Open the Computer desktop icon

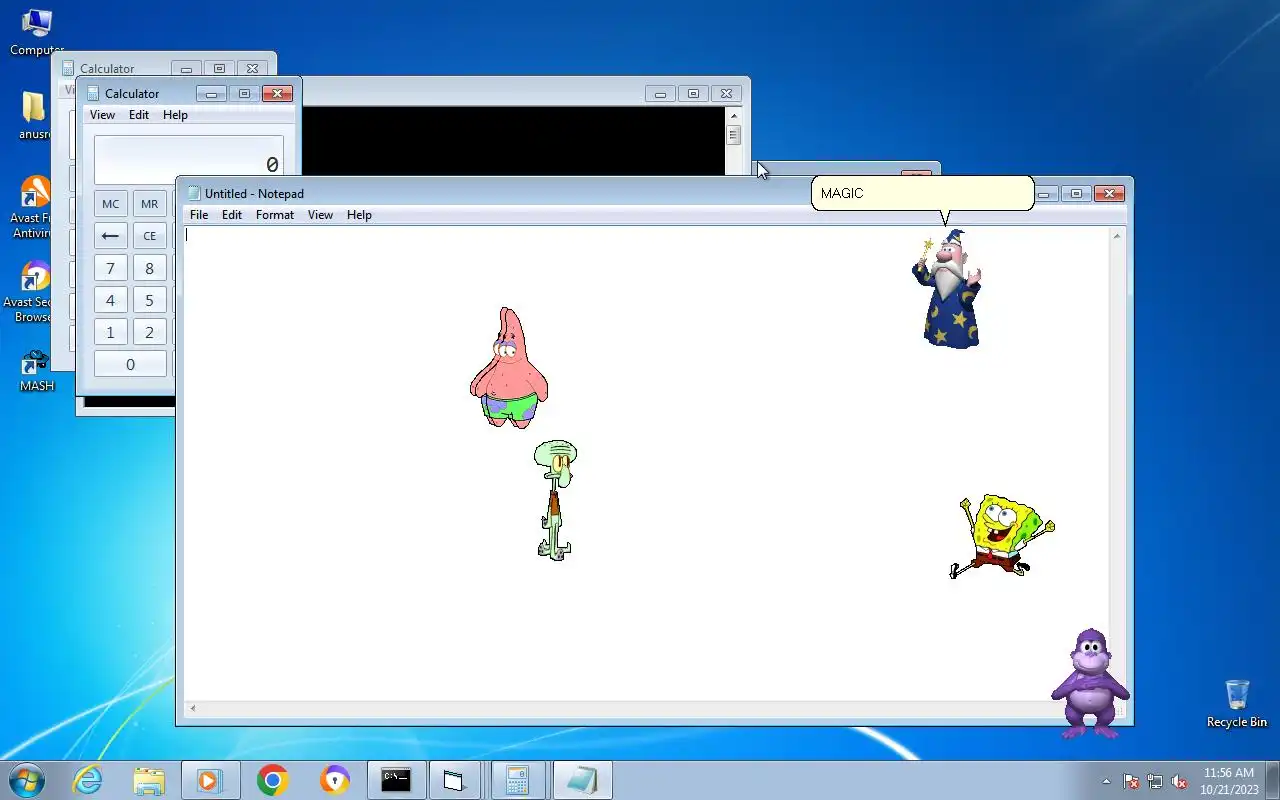pos(36,31)
